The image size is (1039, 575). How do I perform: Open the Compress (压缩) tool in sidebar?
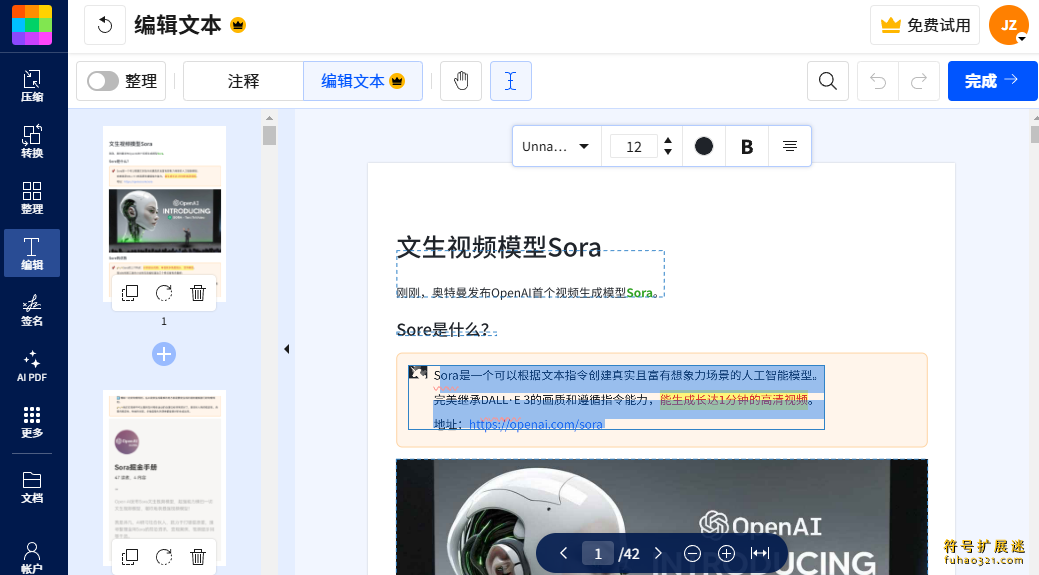32,85
